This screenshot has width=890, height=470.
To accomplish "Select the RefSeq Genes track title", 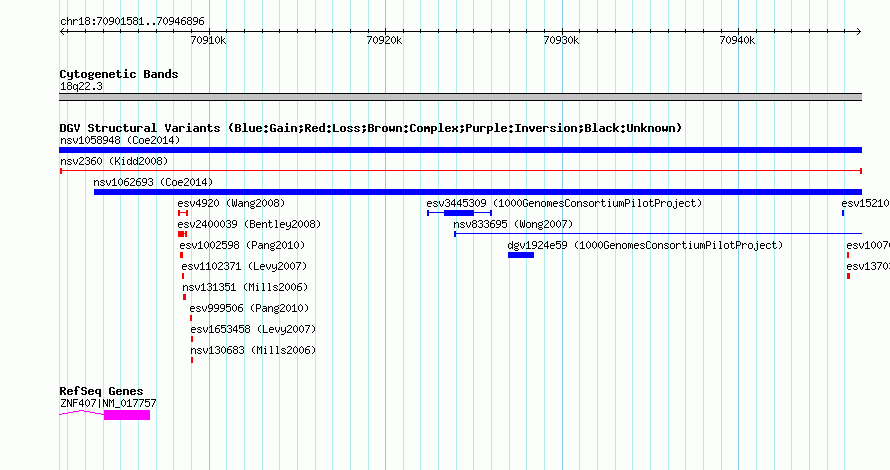I will pos(101,391).
